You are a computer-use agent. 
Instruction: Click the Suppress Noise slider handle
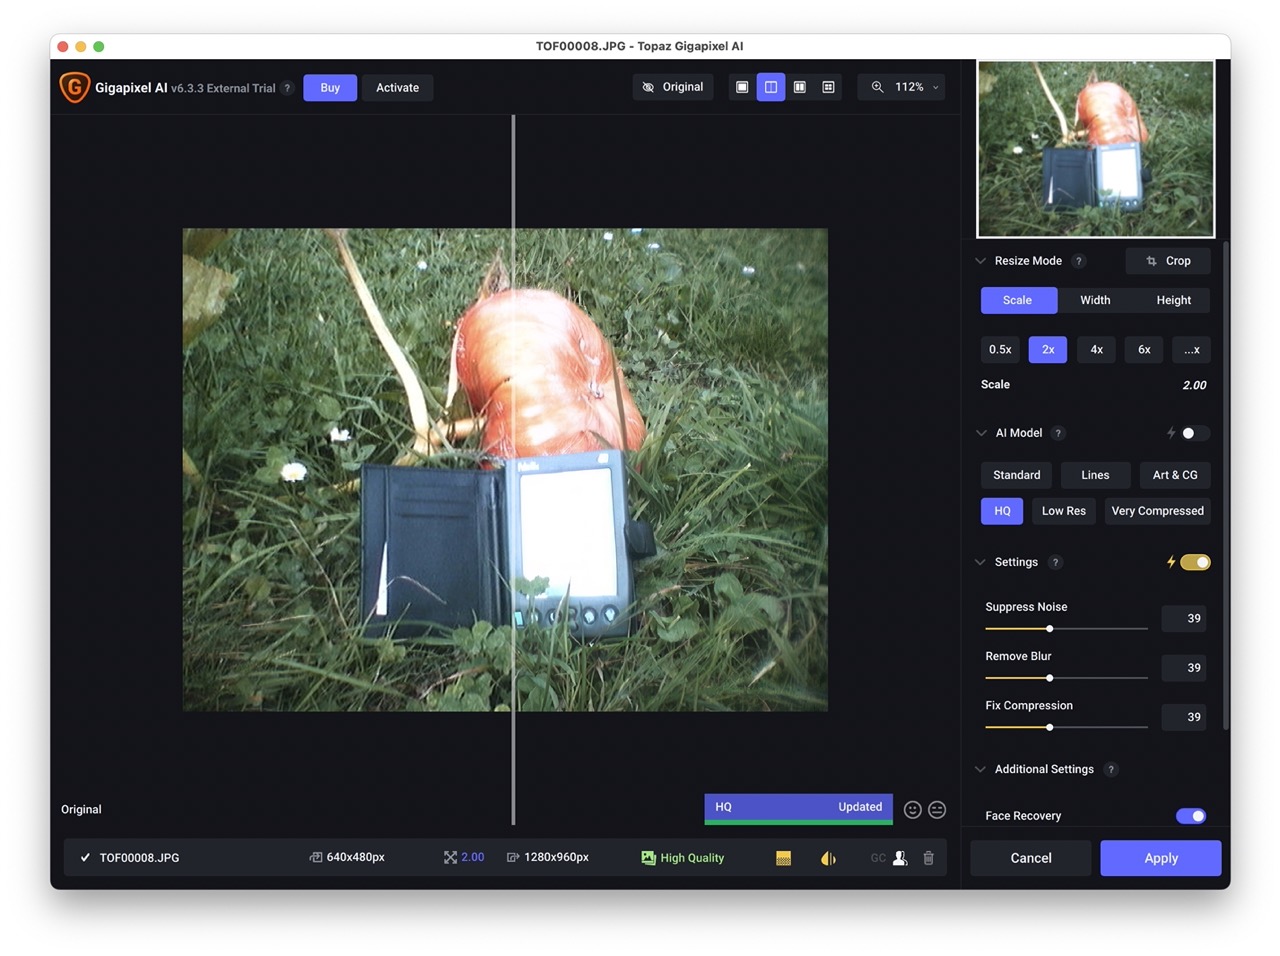[1049, 629]
